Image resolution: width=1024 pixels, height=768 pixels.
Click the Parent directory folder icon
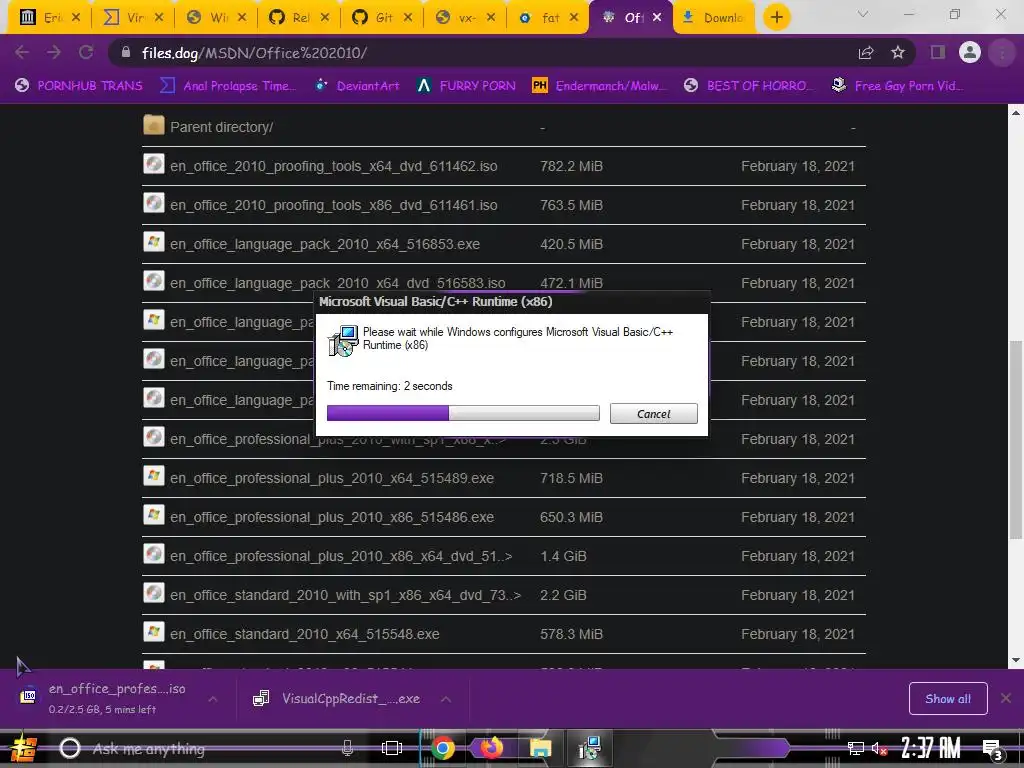pos(153,125)
